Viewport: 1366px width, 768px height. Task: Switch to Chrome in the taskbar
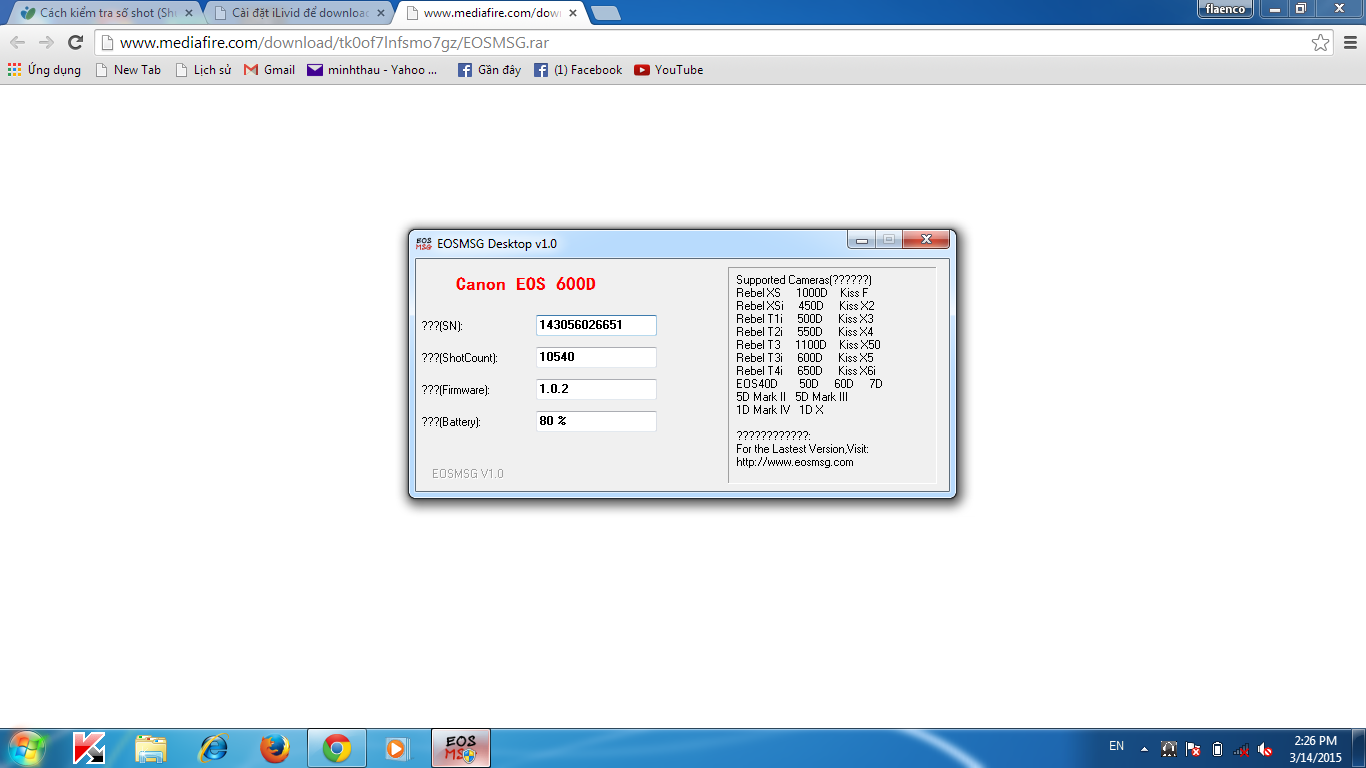[x=336, y=748]
